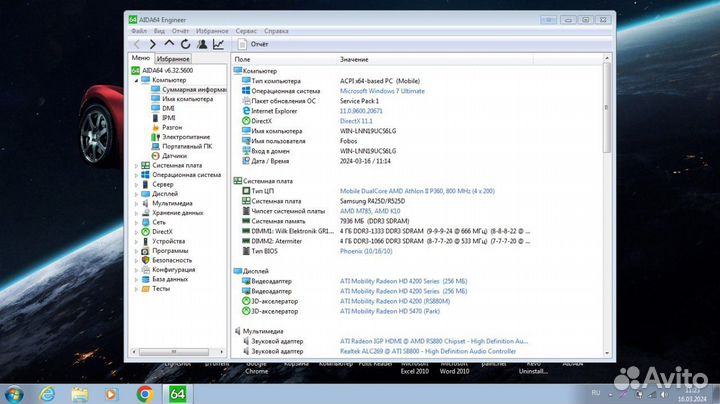Open the Realtek ALC269 audio controller link
This screenshot has height=404, width=720.
pyautogui.click(x=428, y=351)
